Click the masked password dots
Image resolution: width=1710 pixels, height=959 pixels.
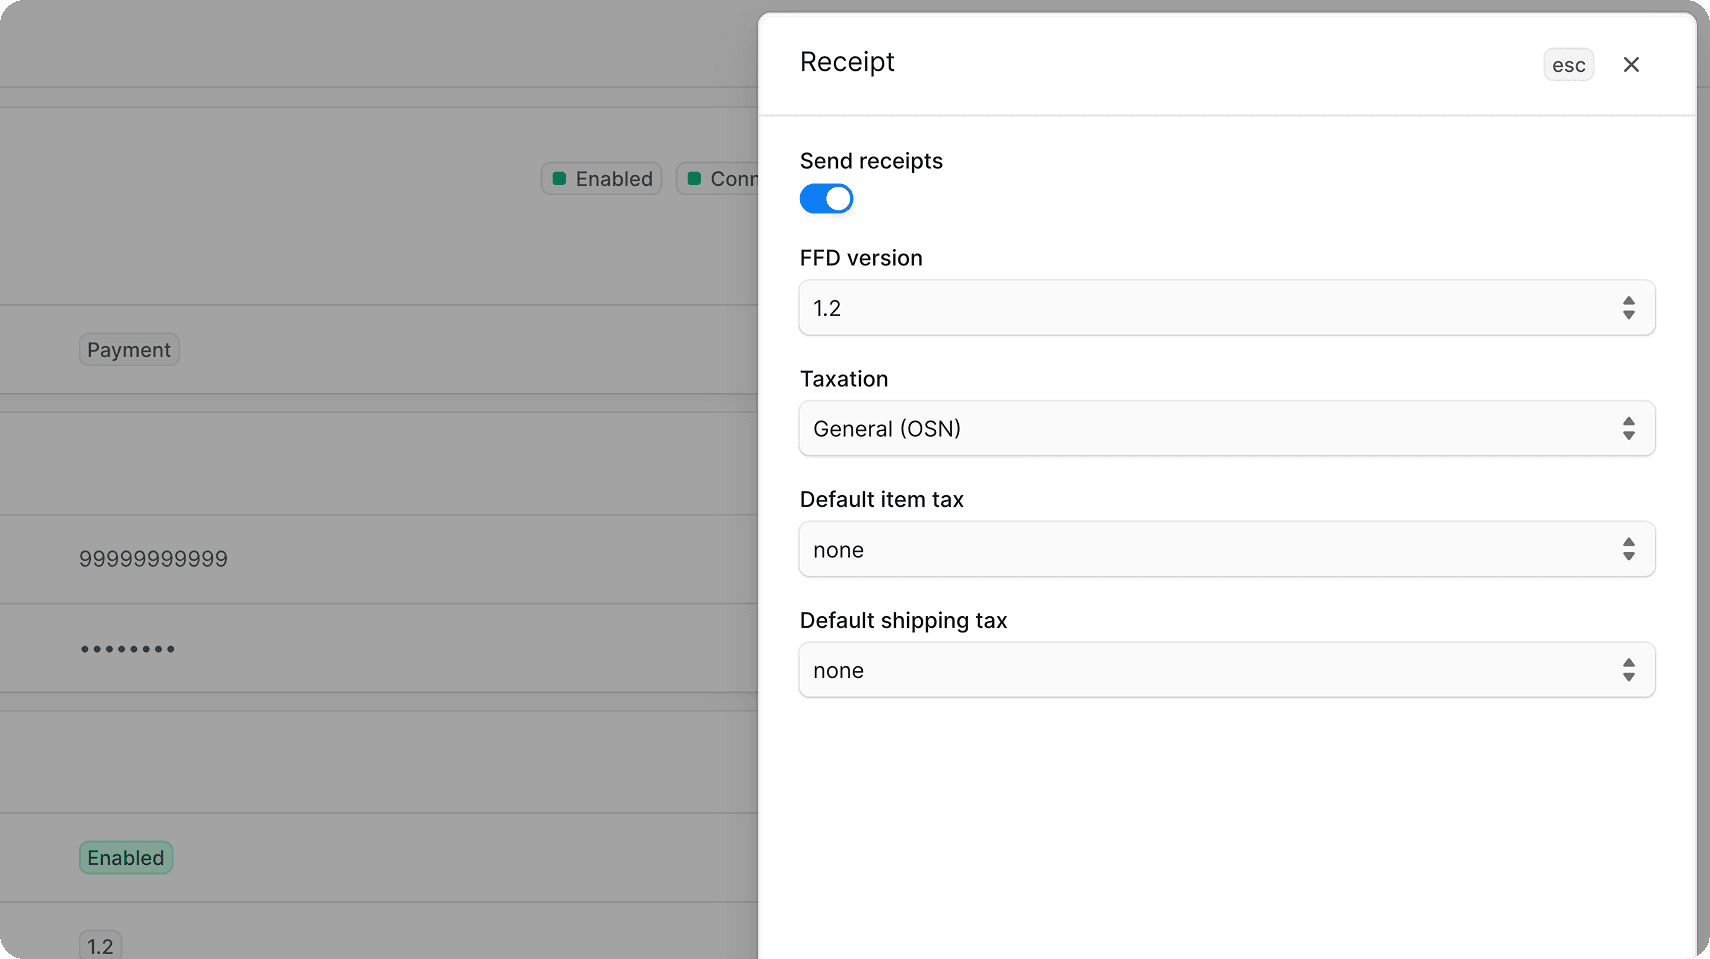coord(128,649)
